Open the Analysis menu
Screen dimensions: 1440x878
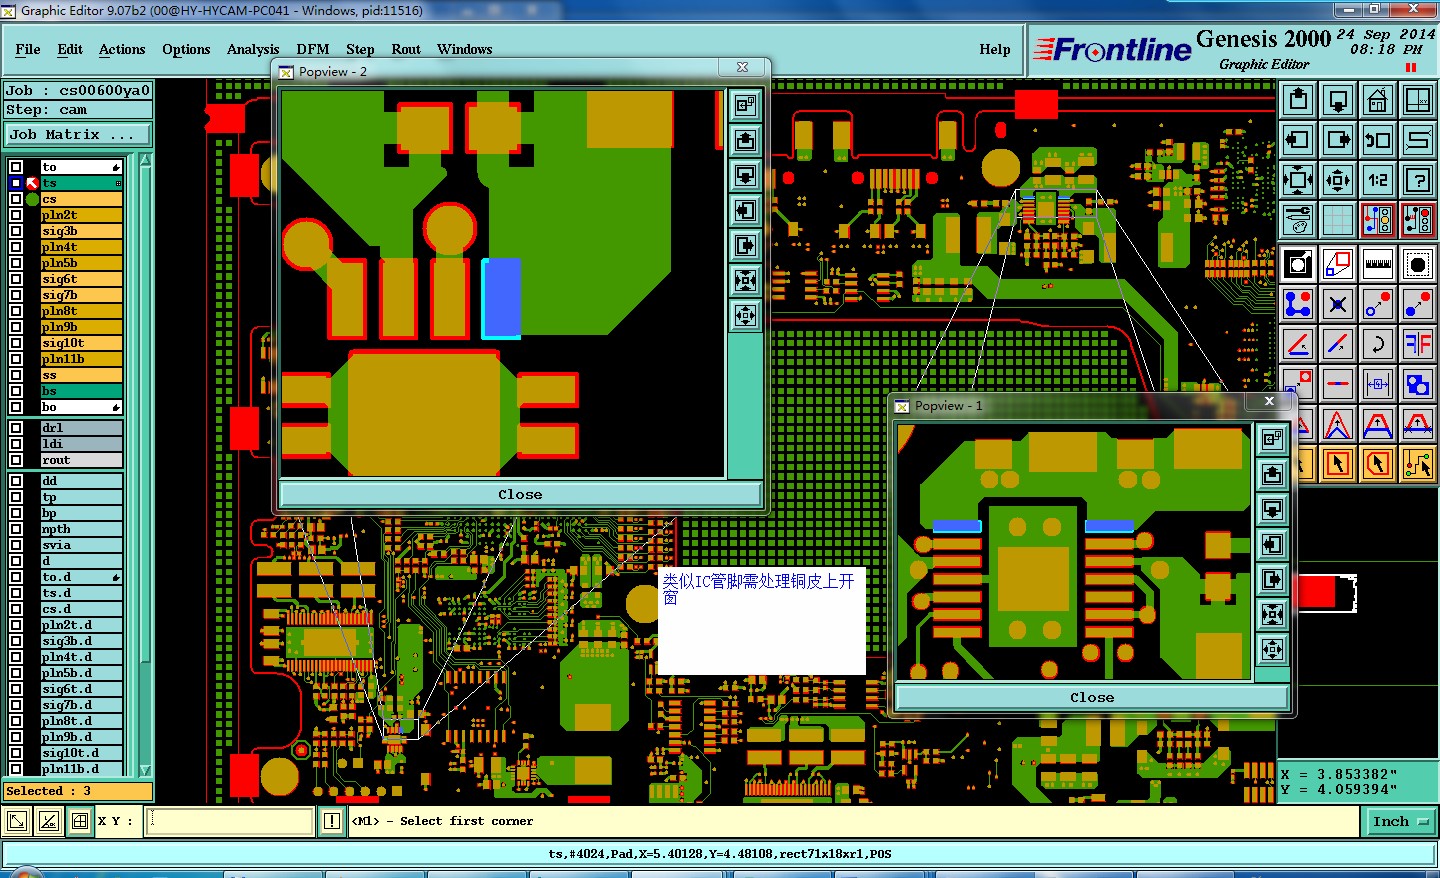253,49
